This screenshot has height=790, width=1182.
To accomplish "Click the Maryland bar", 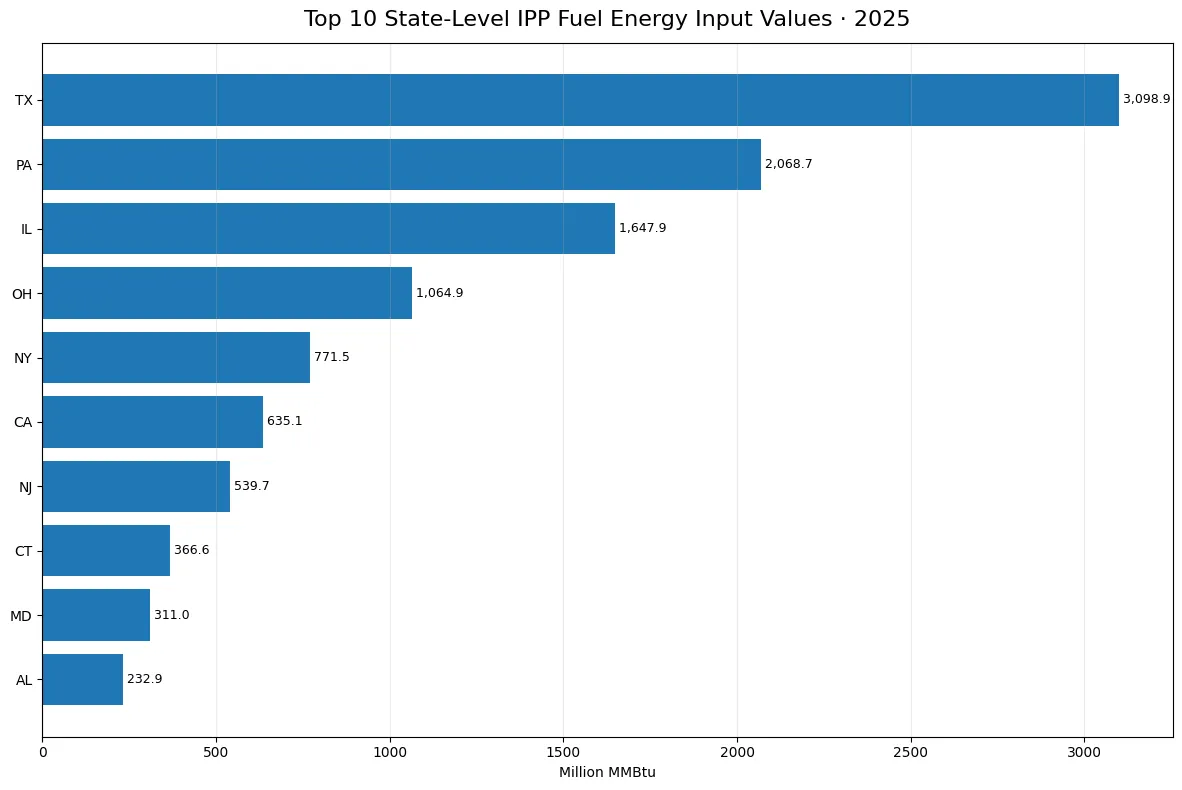I will (96, 615).
